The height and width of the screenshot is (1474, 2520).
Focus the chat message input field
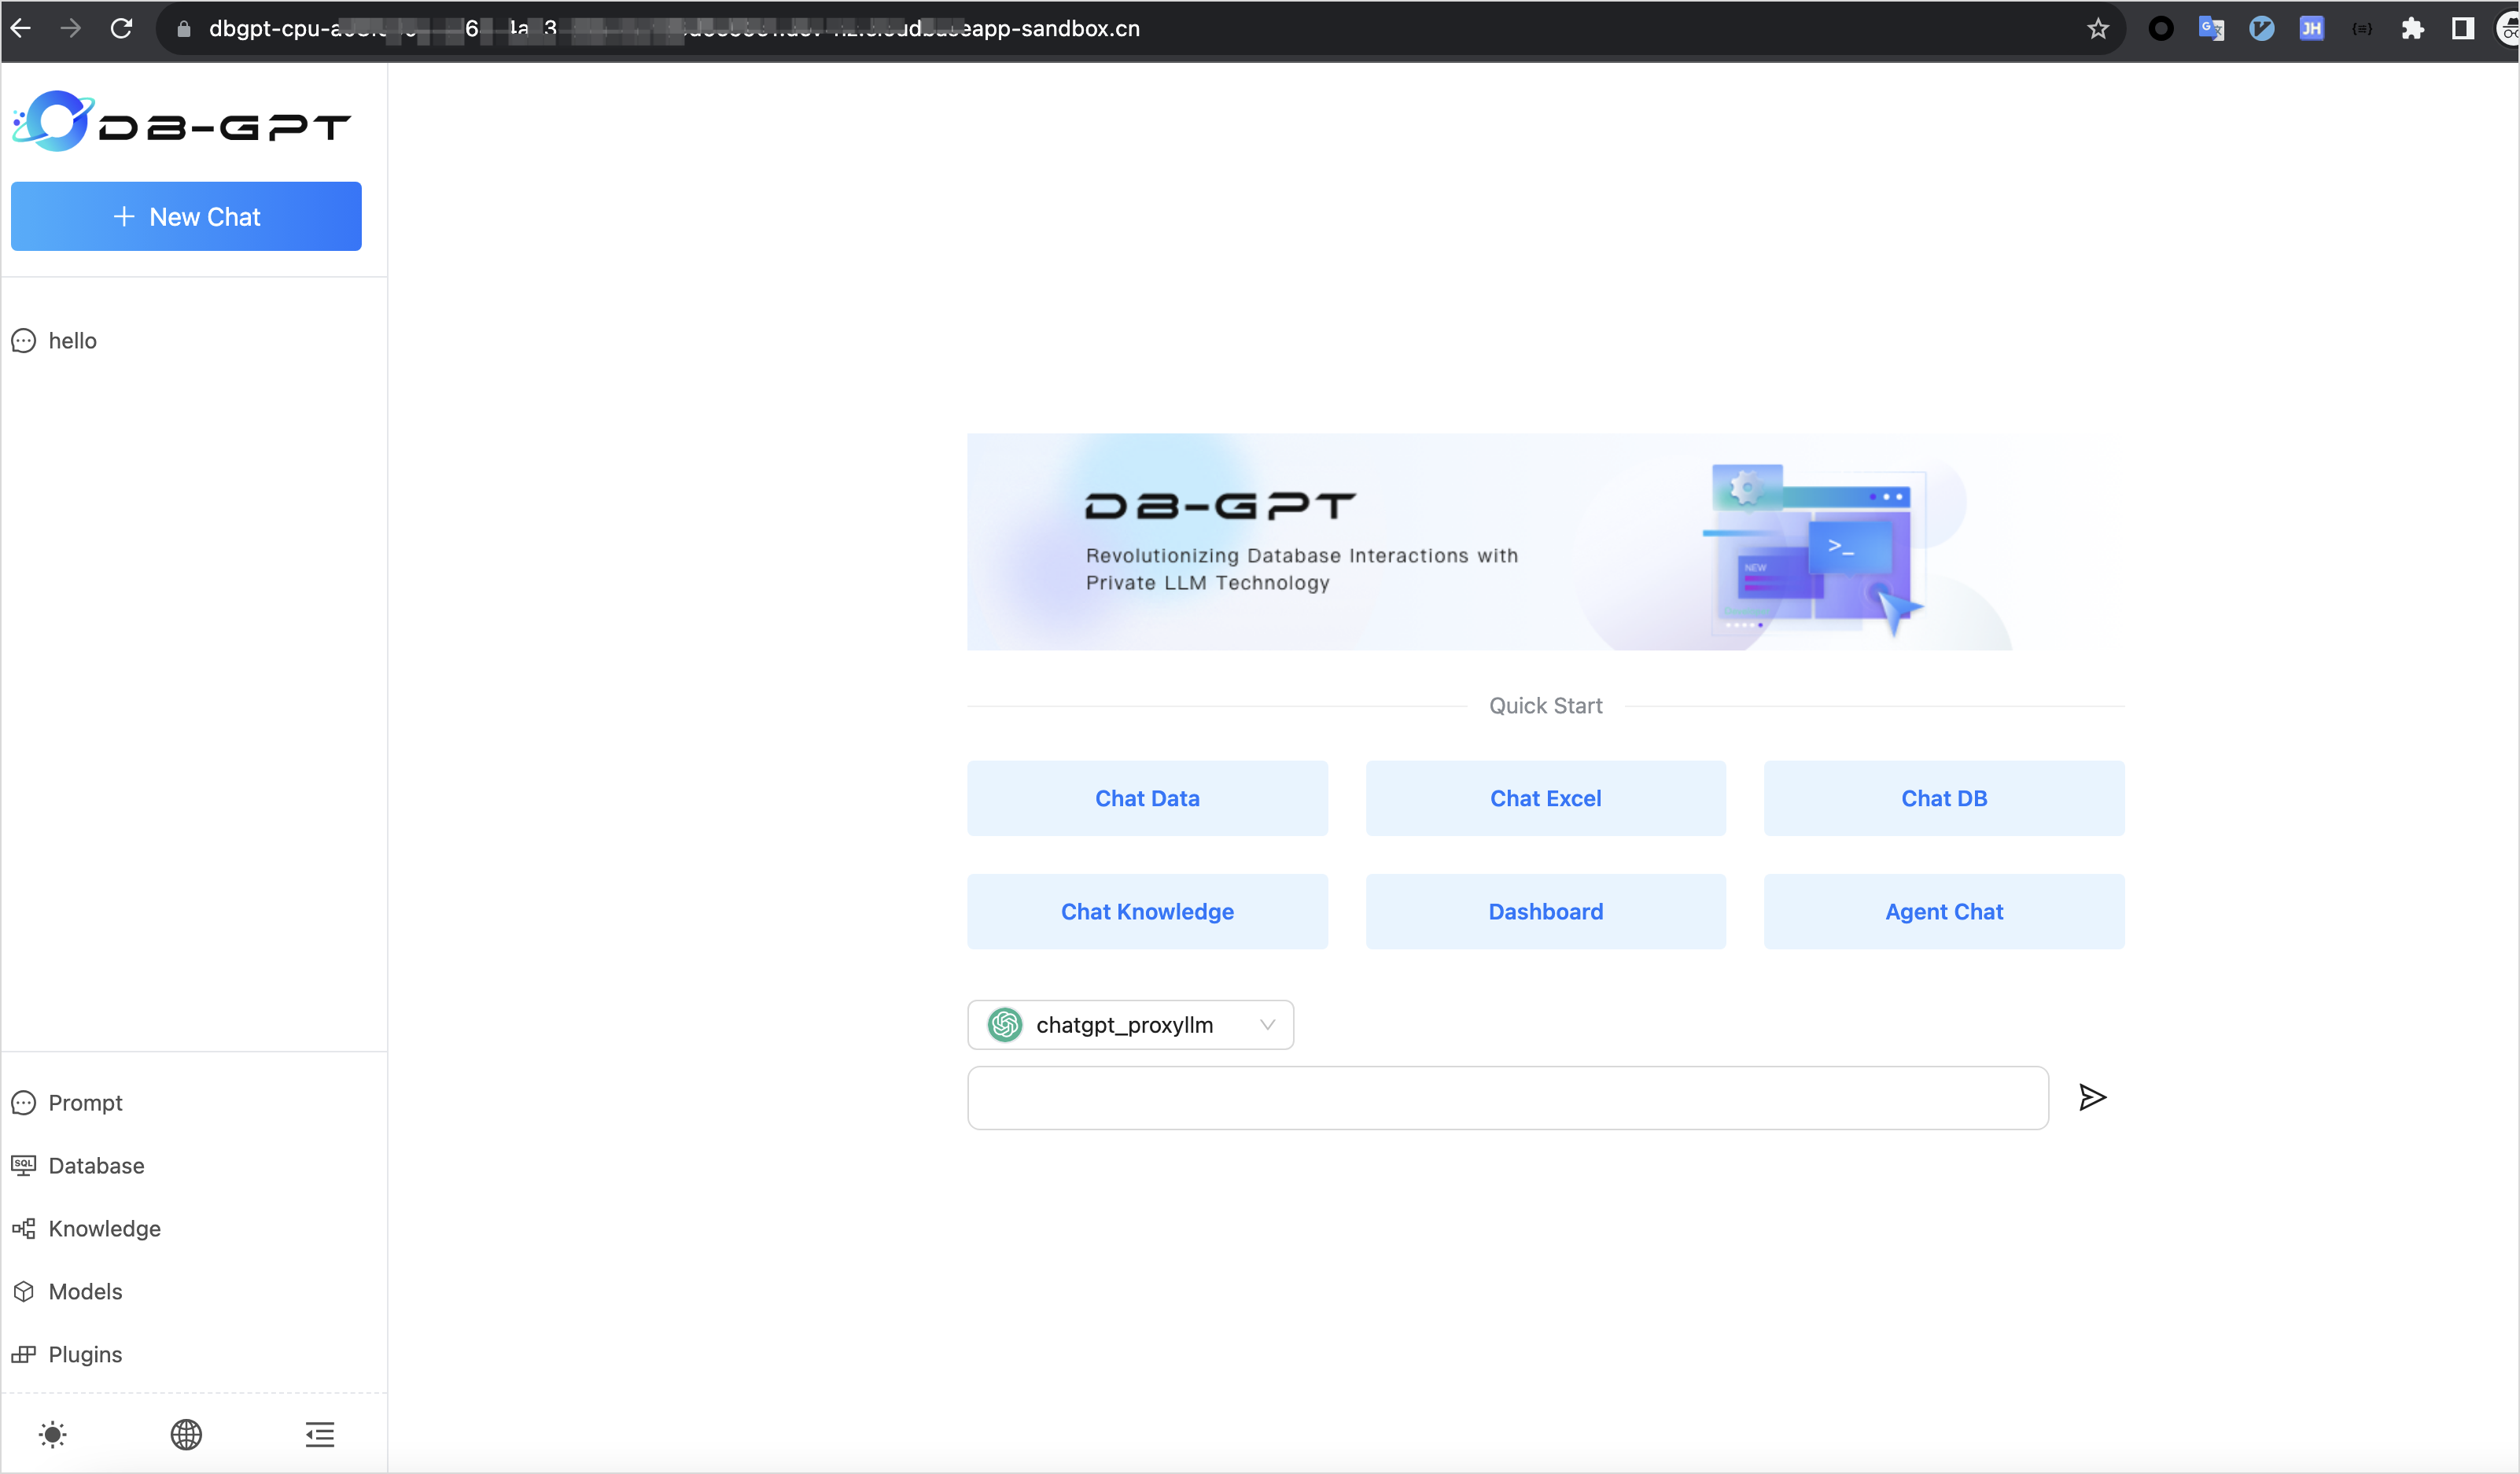(1507, 1097)
